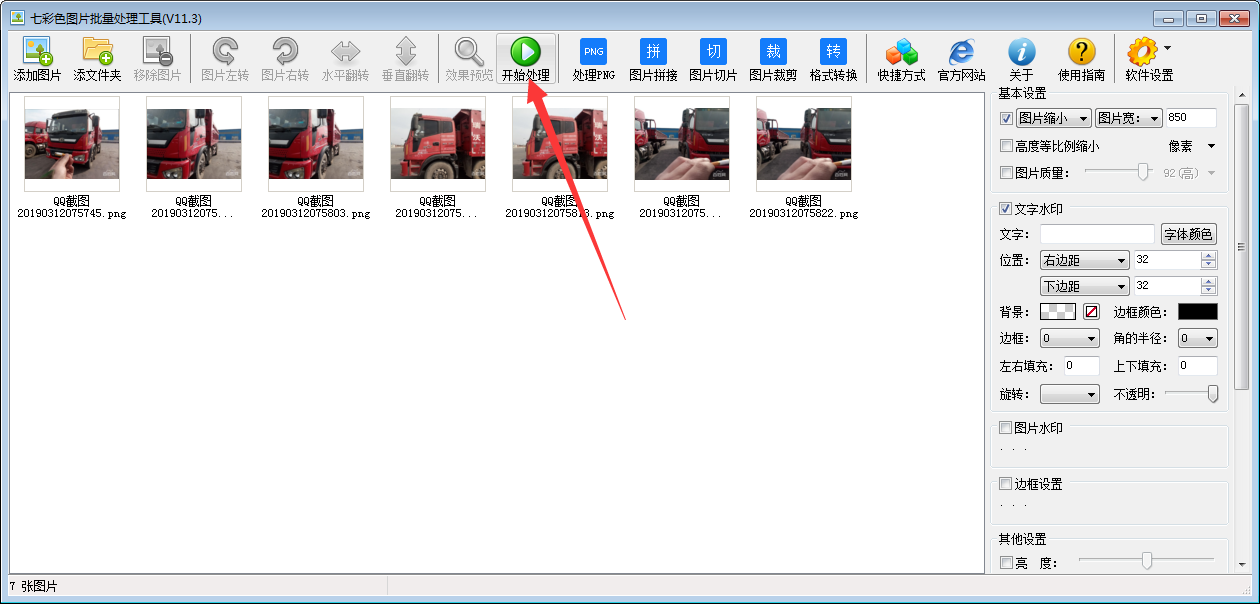Open the 图片宽 dropdown
The image size is (1260, 604).
1129,119
